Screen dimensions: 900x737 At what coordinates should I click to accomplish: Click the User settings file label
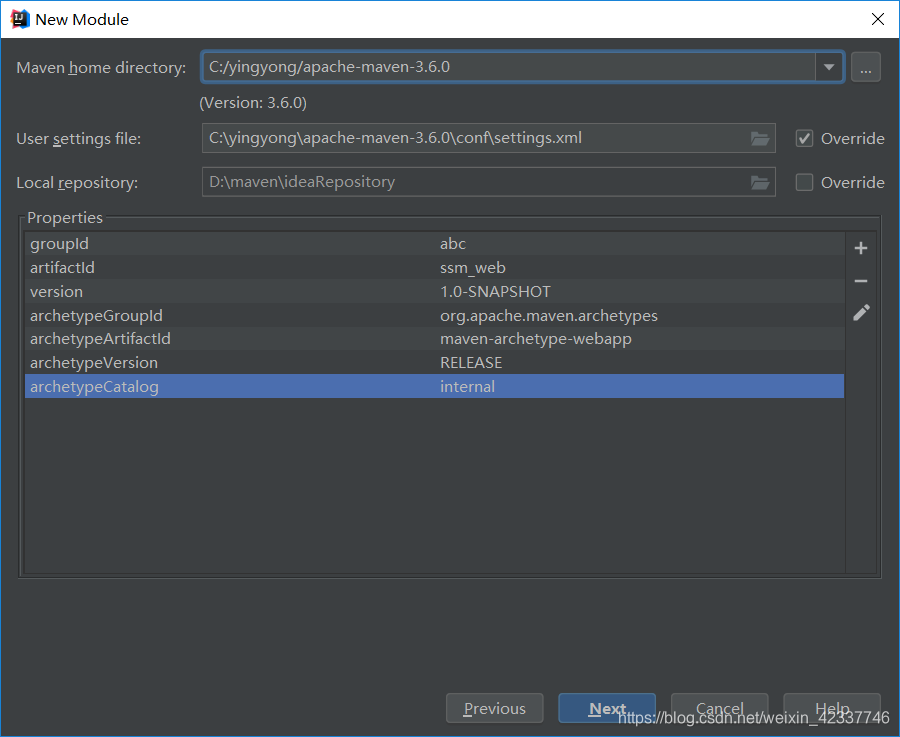pyautogui.click(x=79, y=139)
